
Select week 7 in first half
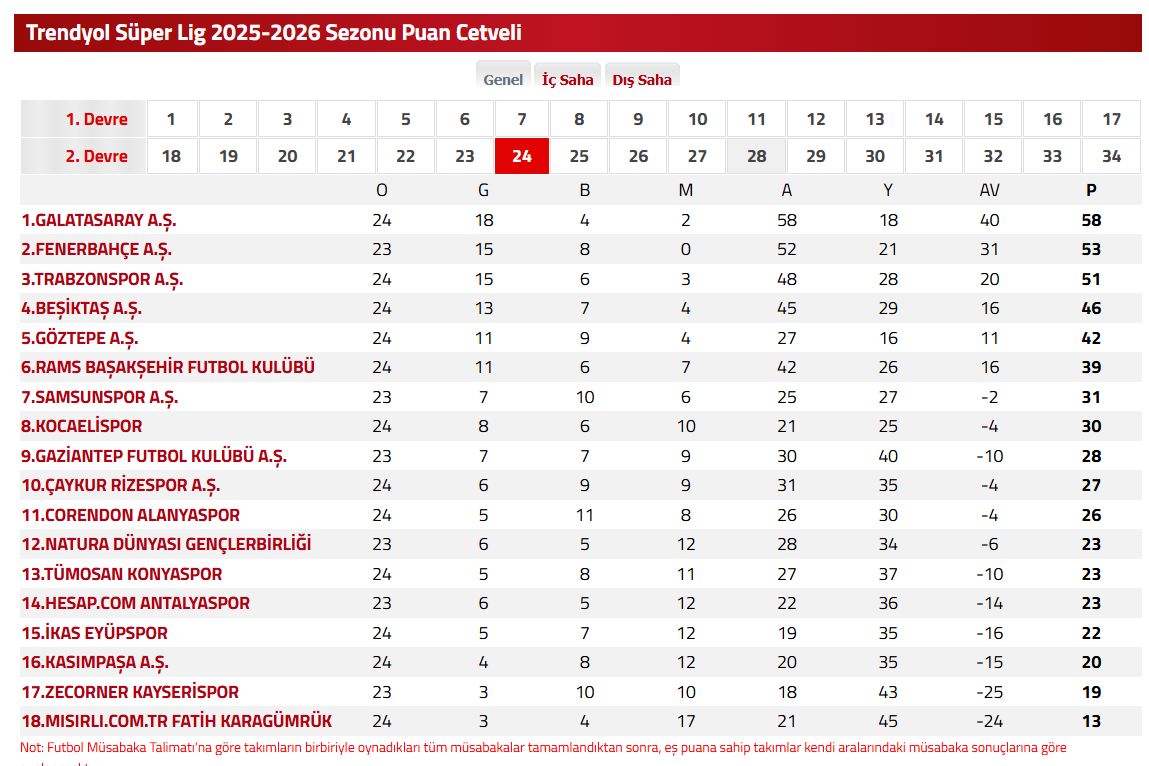pos(522,119)
